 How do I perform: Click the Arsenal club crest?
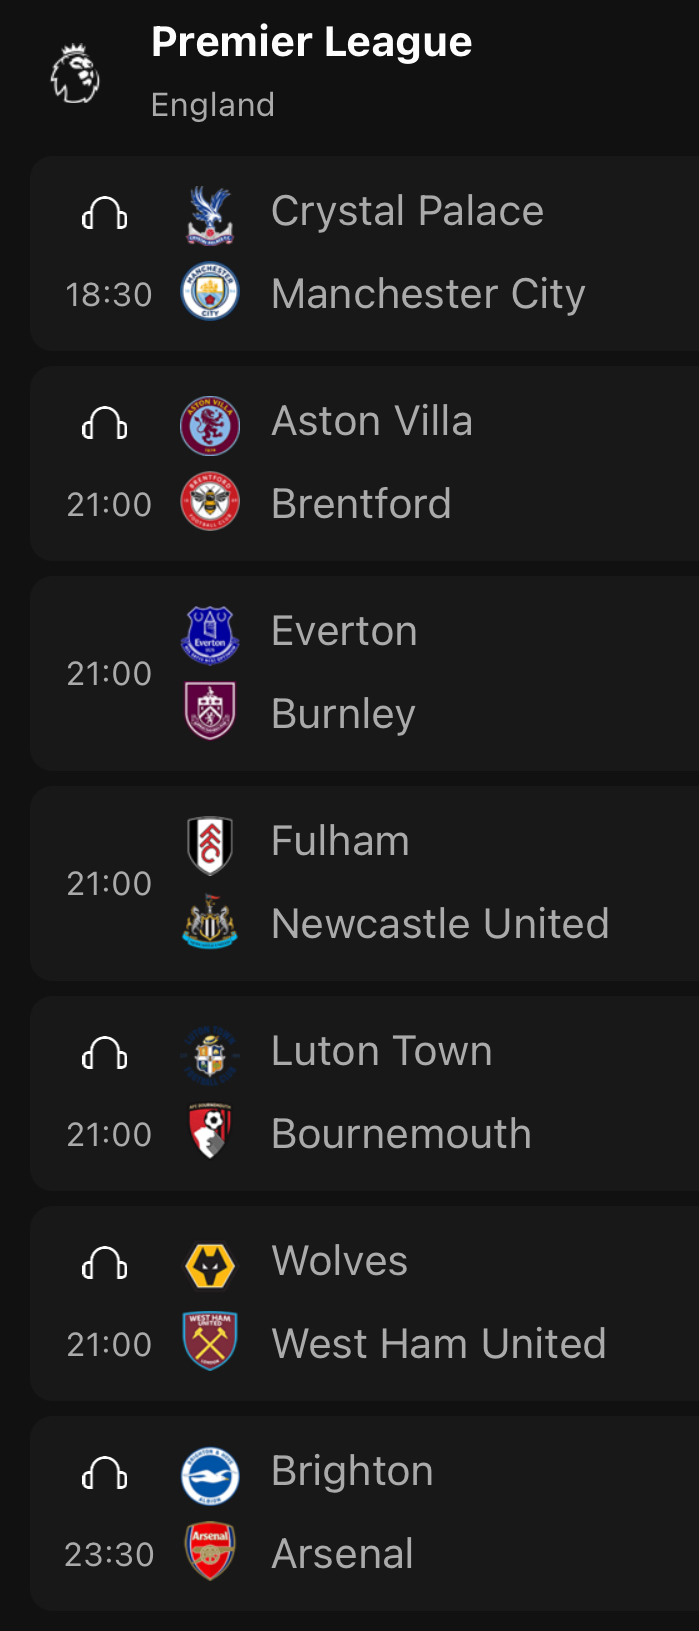[210, 1552]
